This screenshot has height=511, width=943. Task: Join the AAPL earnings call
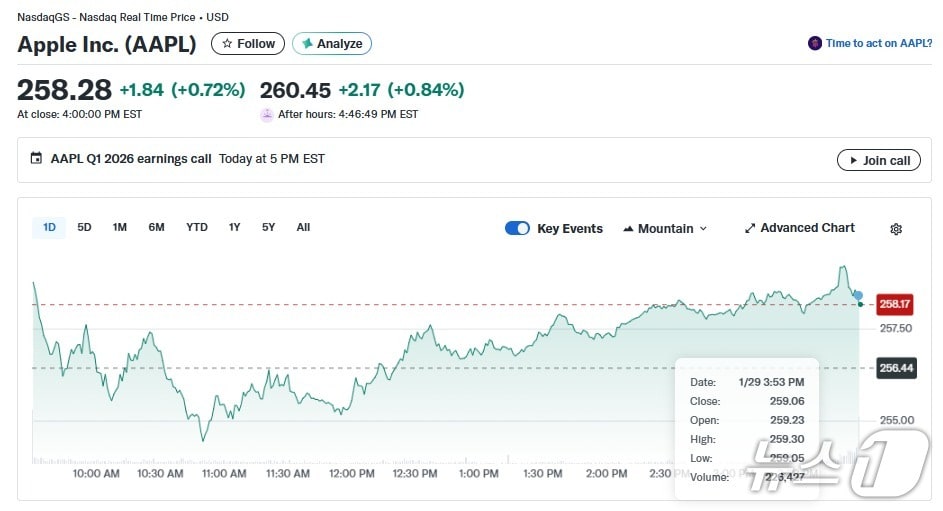878,160
